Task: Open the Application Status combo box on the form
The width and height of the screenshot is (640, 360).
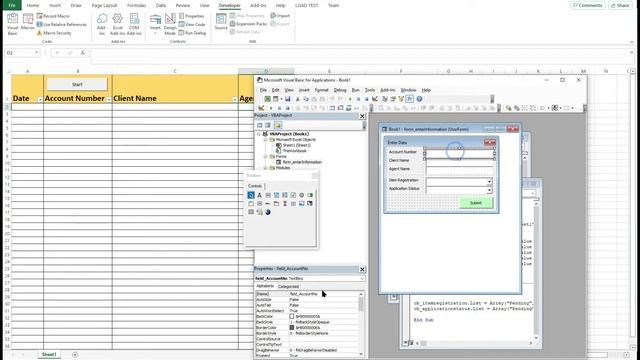Action: click(x=489, y=190)
